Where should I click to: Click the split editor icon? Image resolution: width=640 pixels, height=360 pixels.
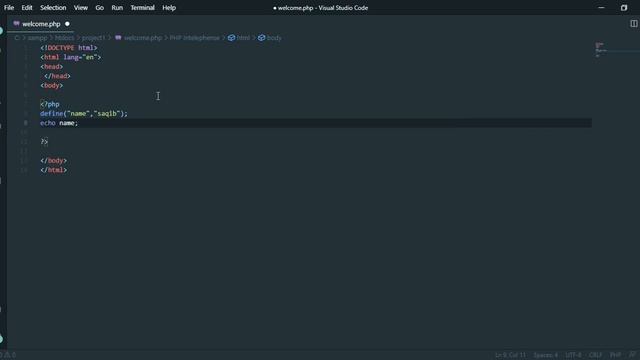coord(633,24)
